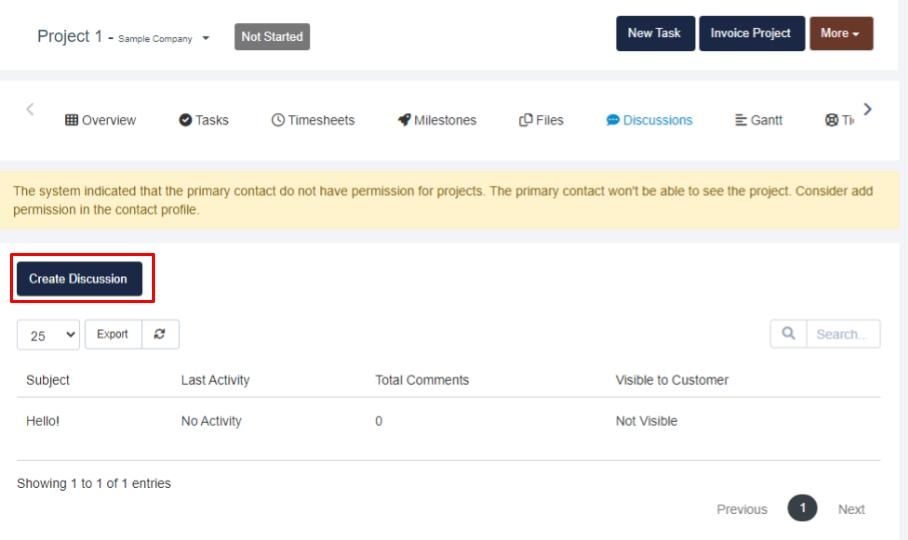Click the search magnifier icon
The image size is (908, 540).
[x=788, y=335]
